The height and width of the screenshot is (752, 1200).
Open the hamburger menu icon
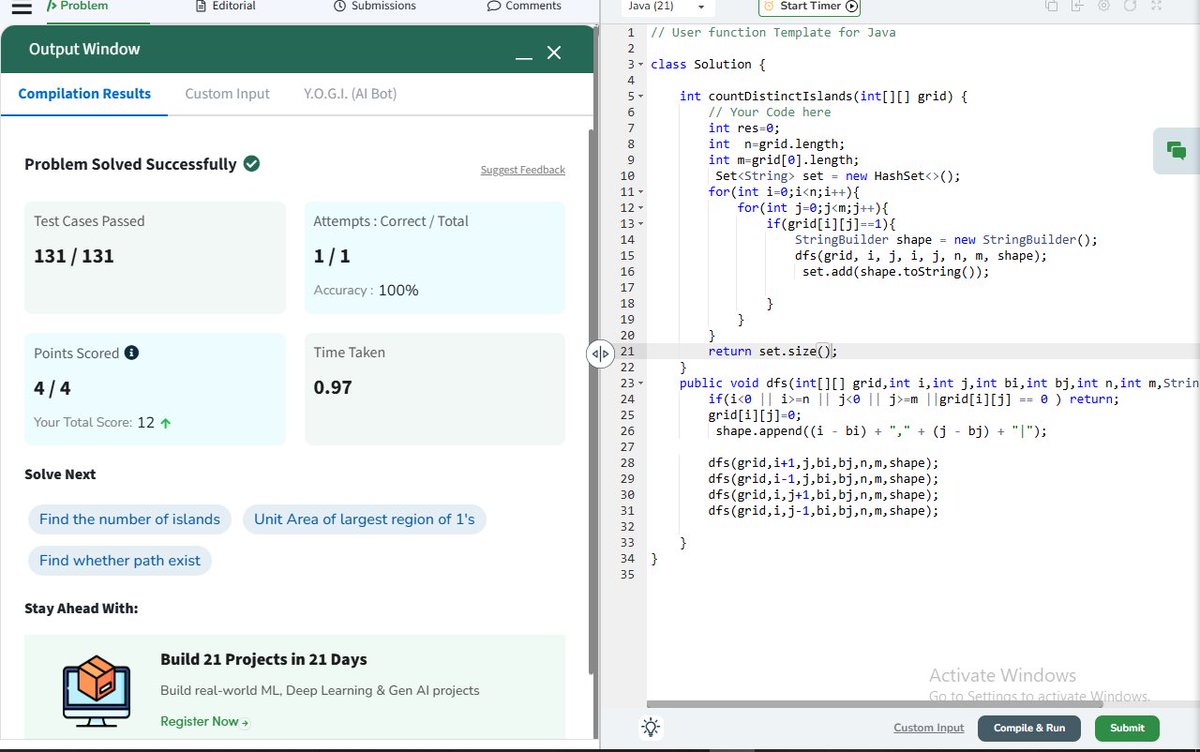pos(22,7)
